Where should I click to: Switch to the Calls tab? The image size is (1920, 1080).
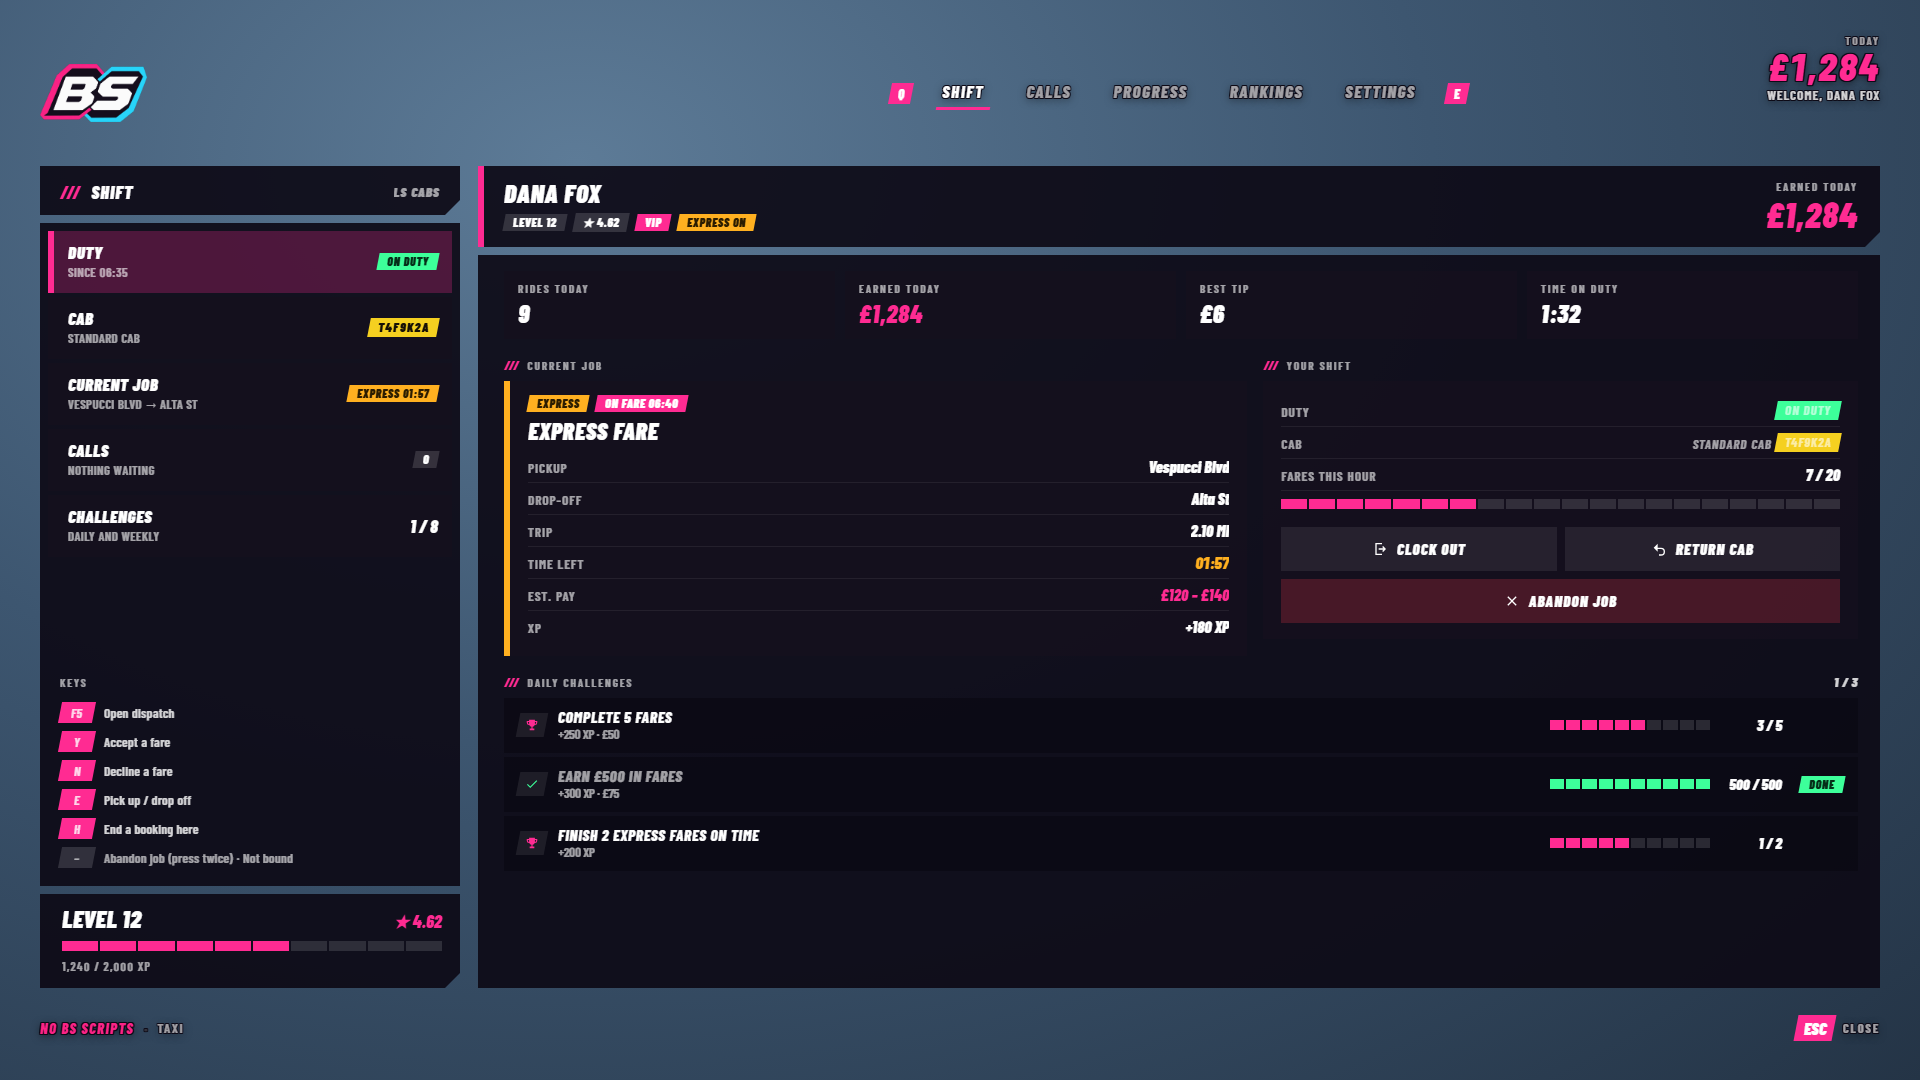click(x=1049, y=93)
